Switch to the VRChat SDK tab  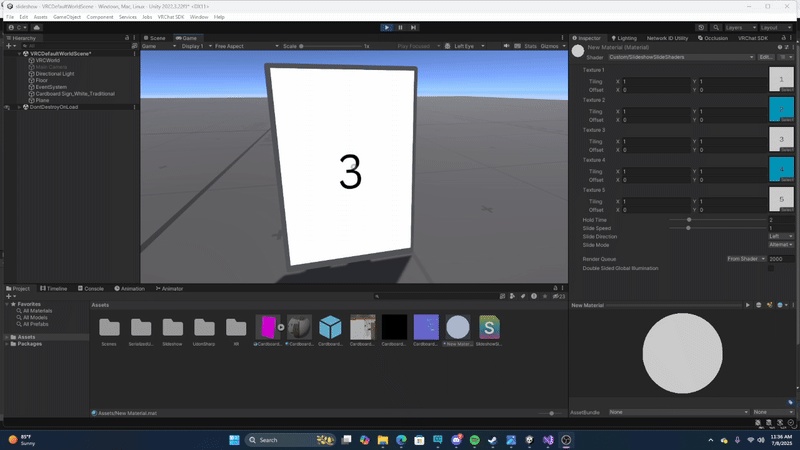pos(753,38)
